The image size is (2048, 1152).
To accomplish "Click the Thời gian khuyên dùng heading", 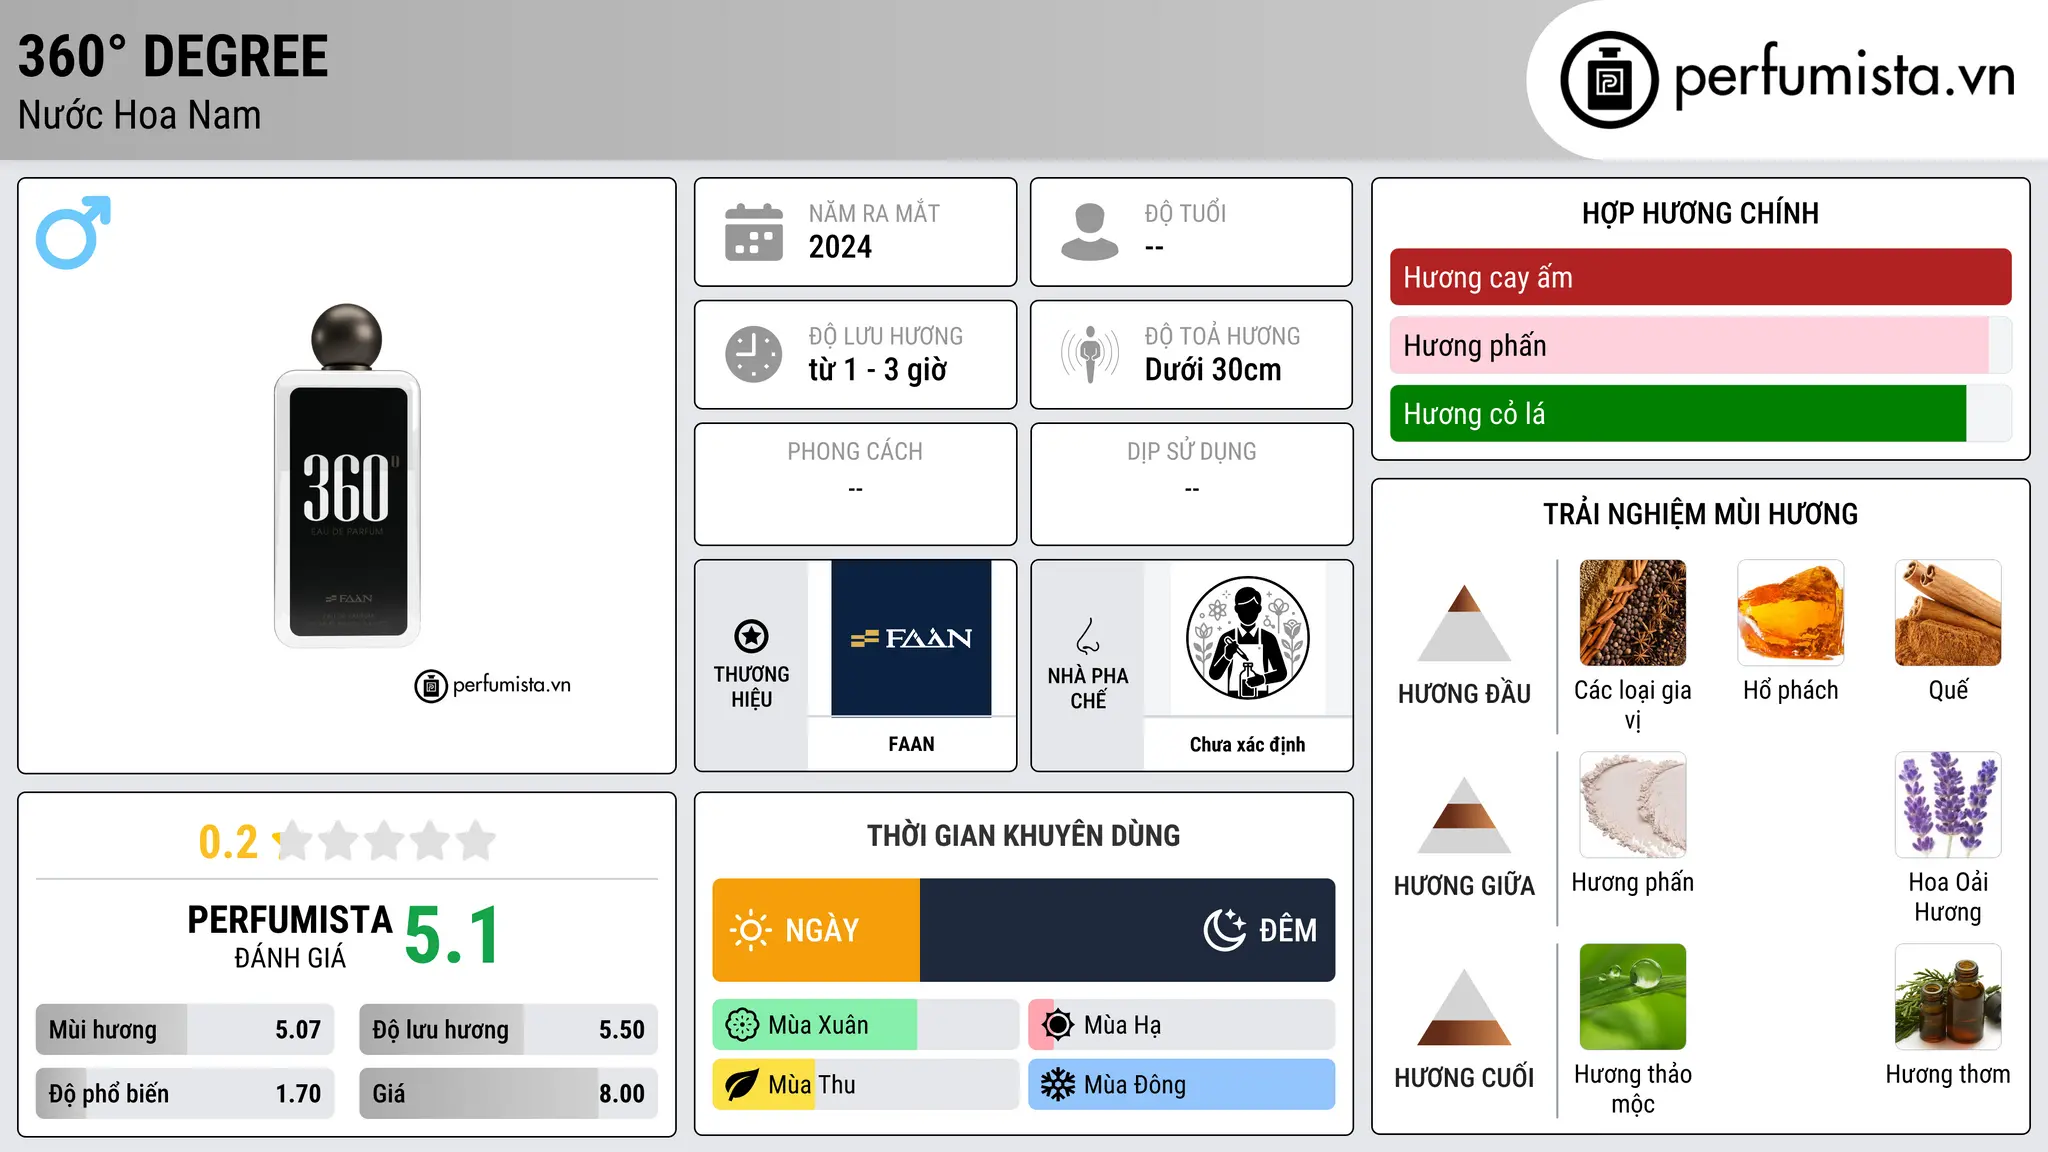I will (1023, 835).
